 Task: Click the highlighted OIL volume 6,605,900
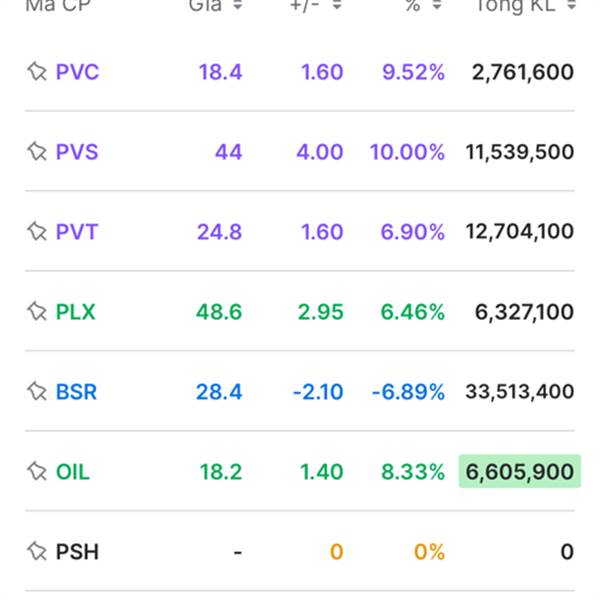click(x=519, y=472)
